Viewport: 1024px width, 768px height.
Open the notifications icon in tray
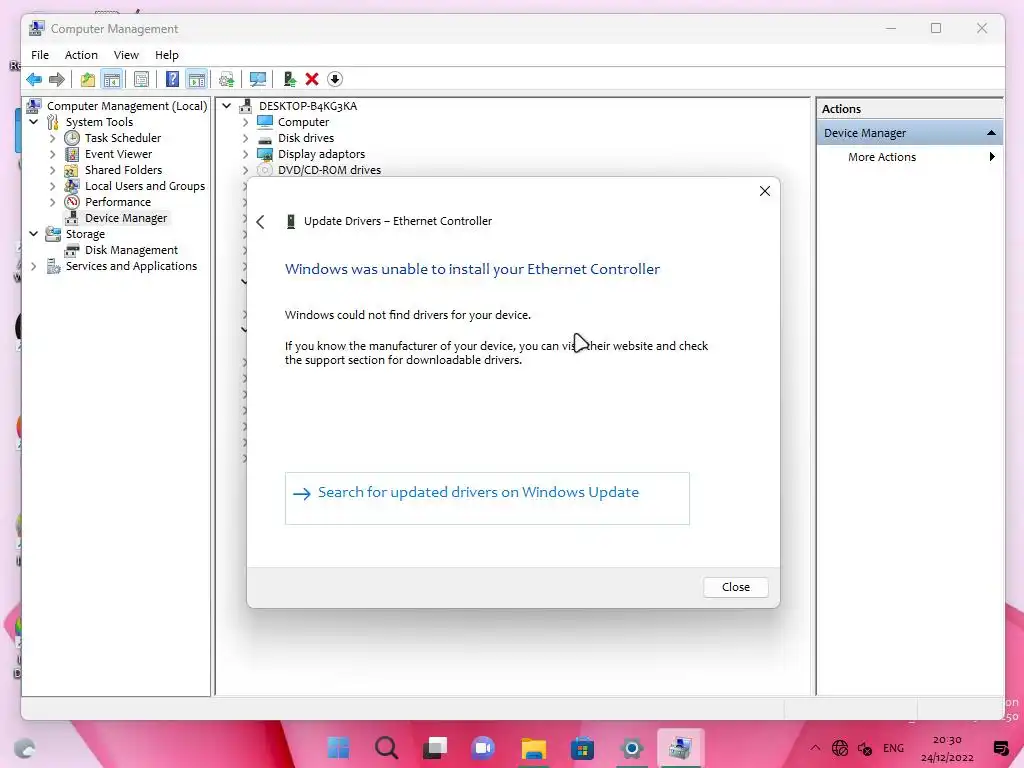(1000, 748)
